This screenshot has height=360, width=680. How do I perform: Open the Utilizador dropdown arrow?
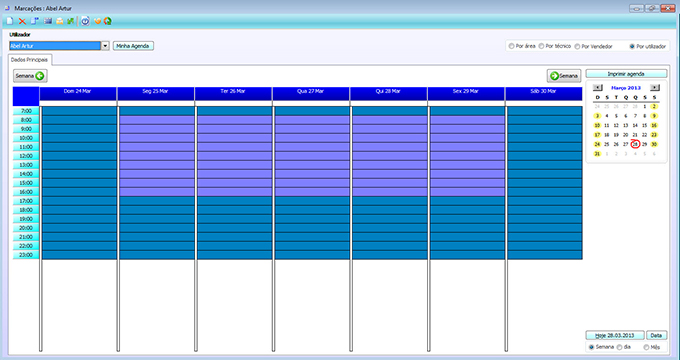click(x=105, y=46)
